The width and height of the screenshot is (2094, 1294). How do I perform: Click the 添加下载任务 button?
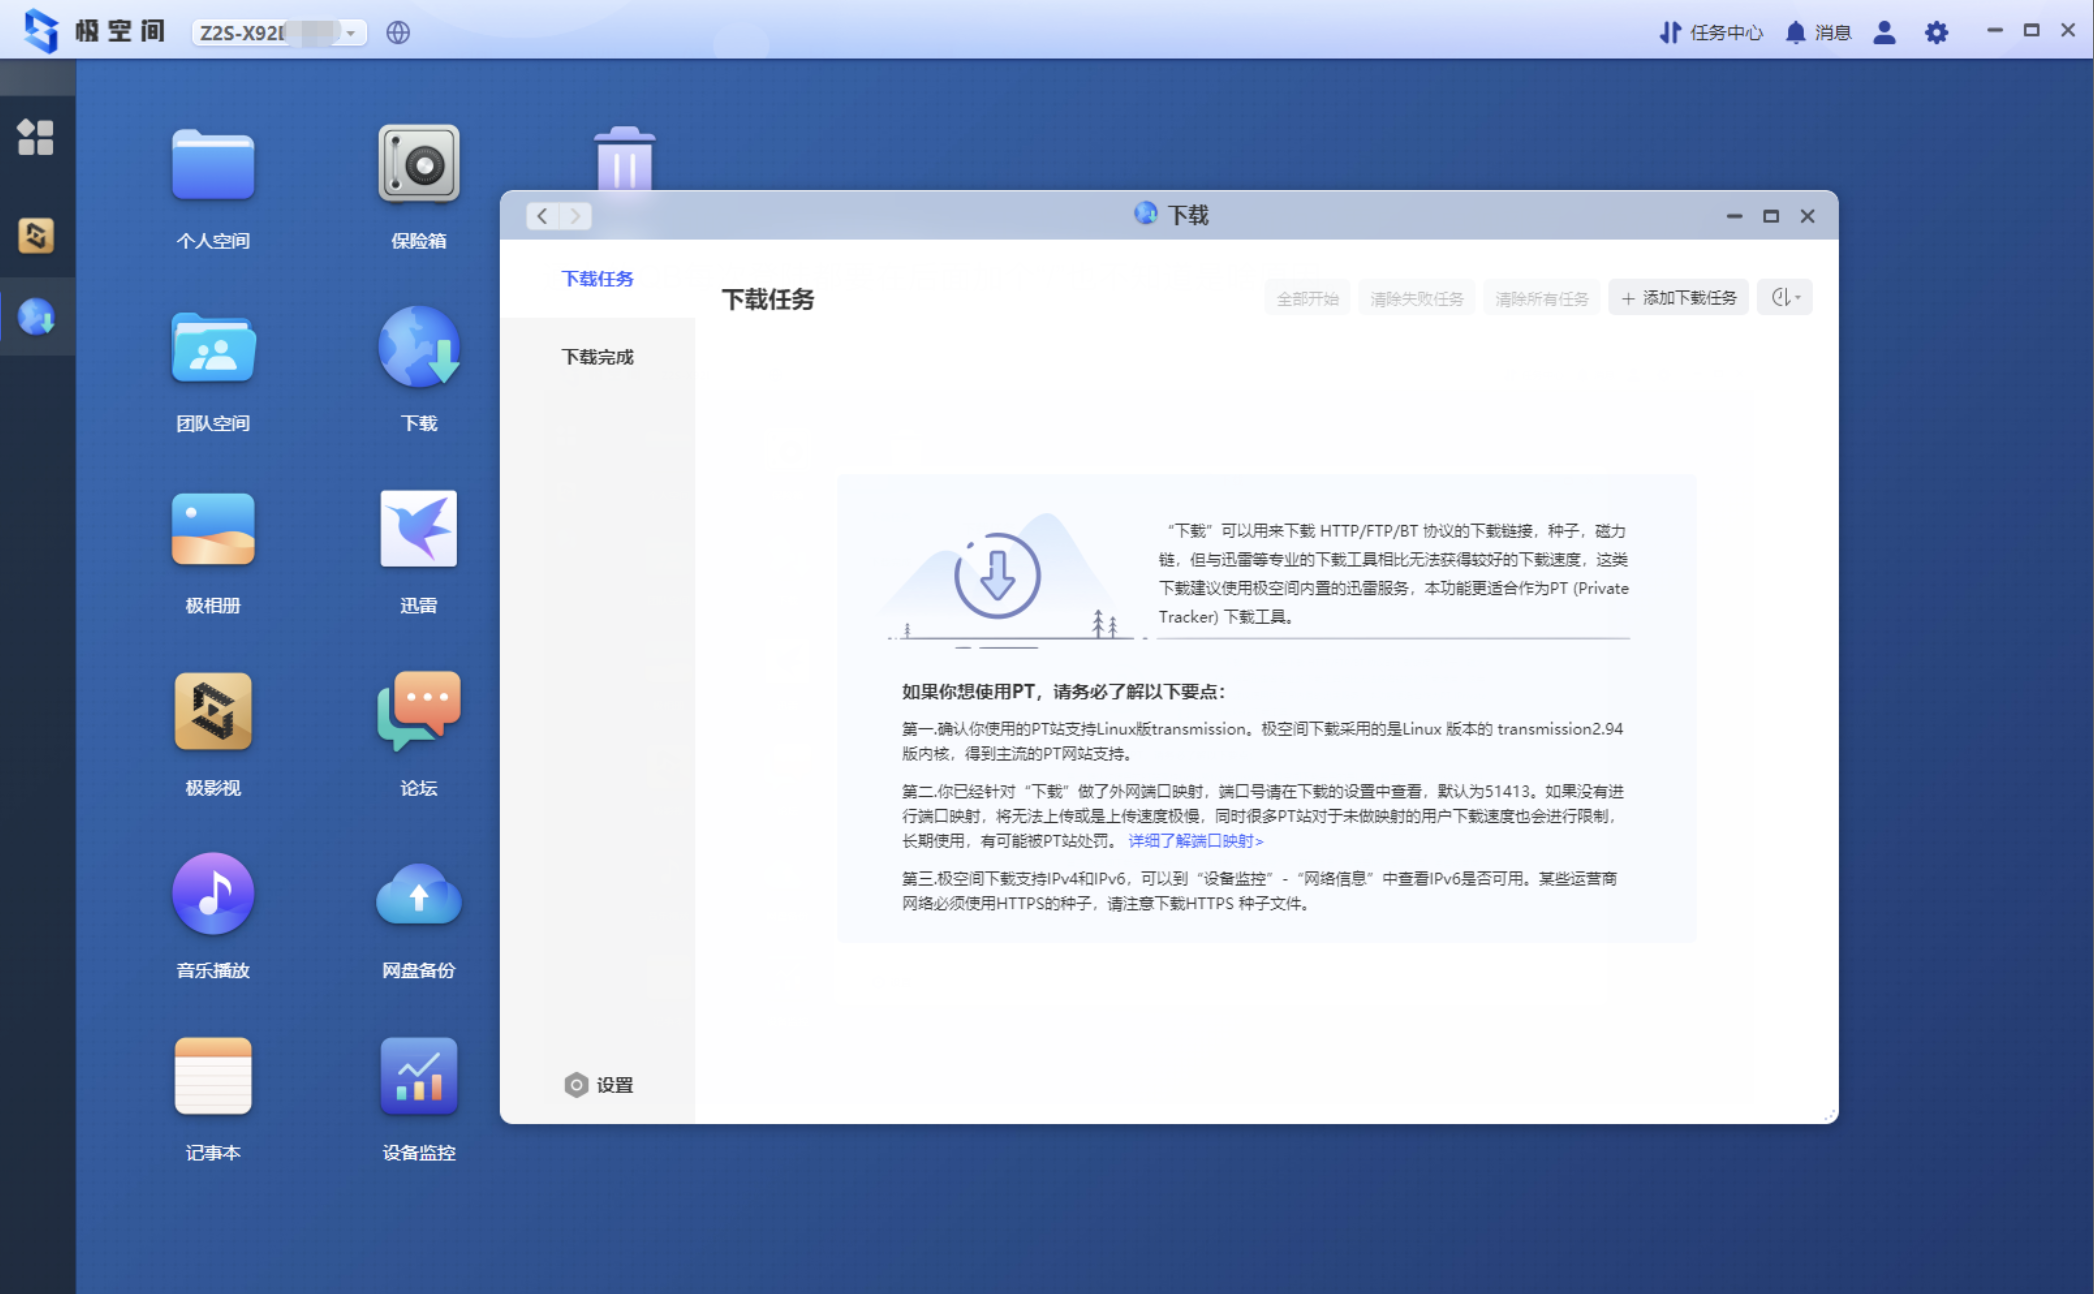point(1678,298)
